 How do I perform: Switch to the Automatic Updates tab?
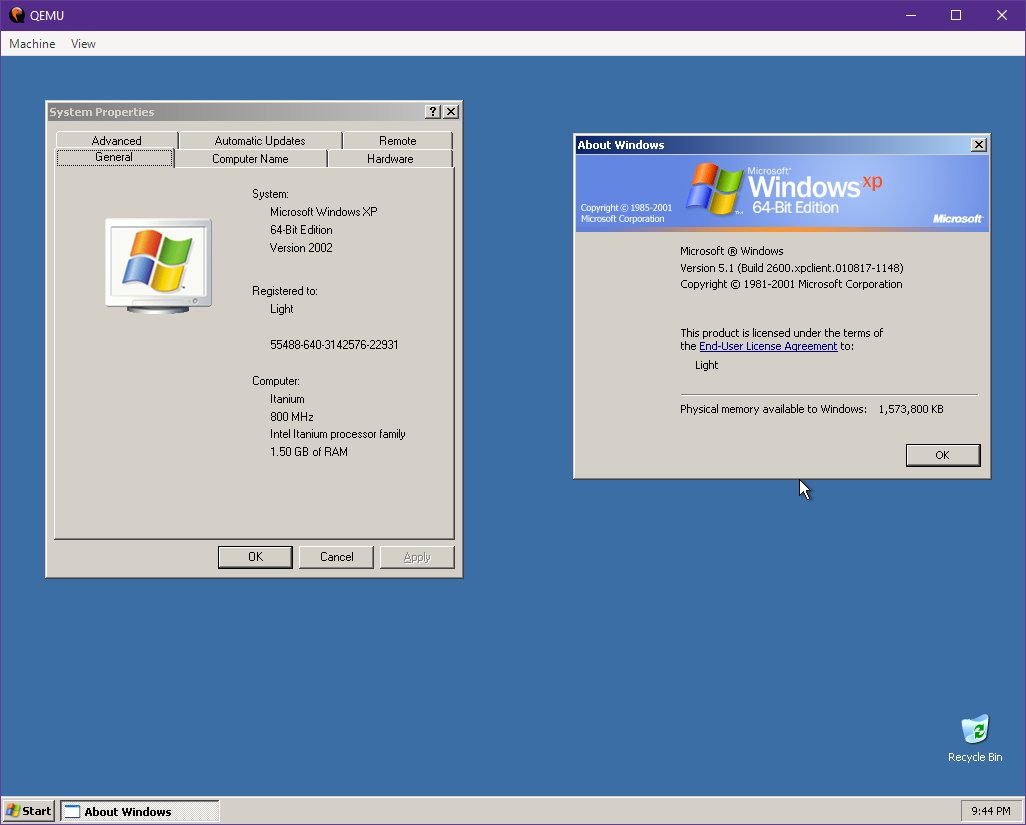pos(260,140)
